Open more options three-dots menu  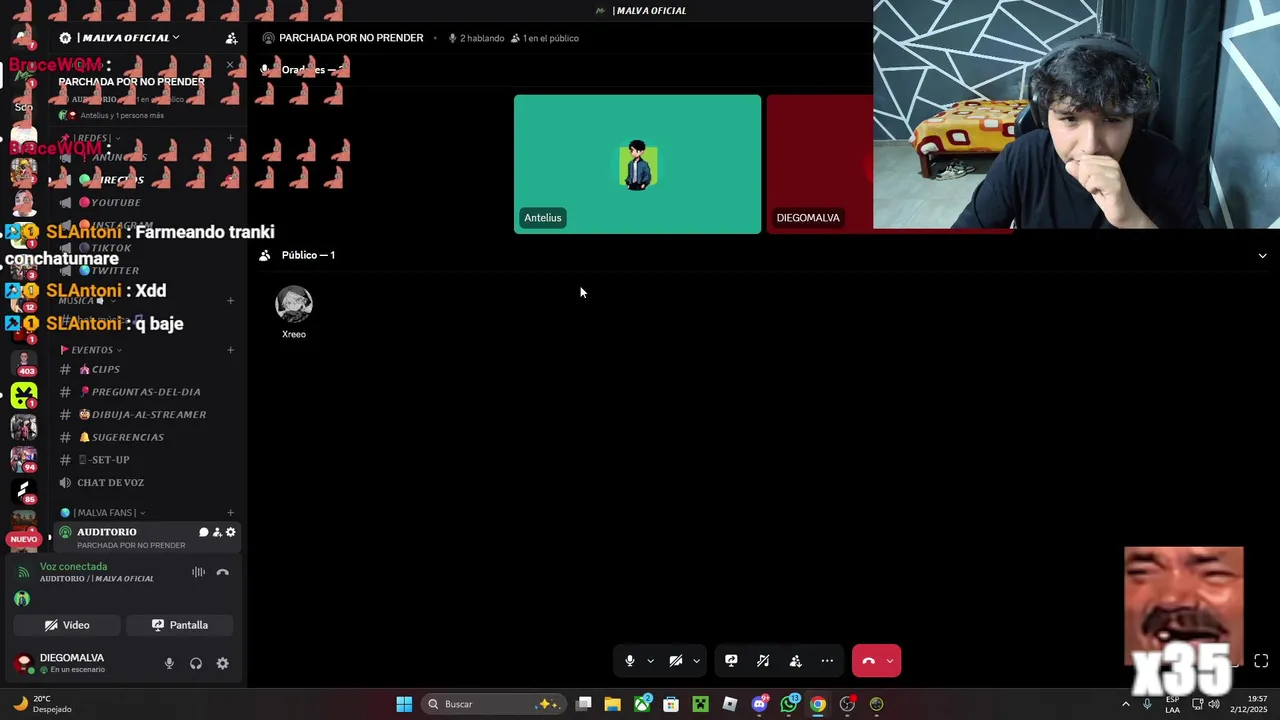point(827,661)
